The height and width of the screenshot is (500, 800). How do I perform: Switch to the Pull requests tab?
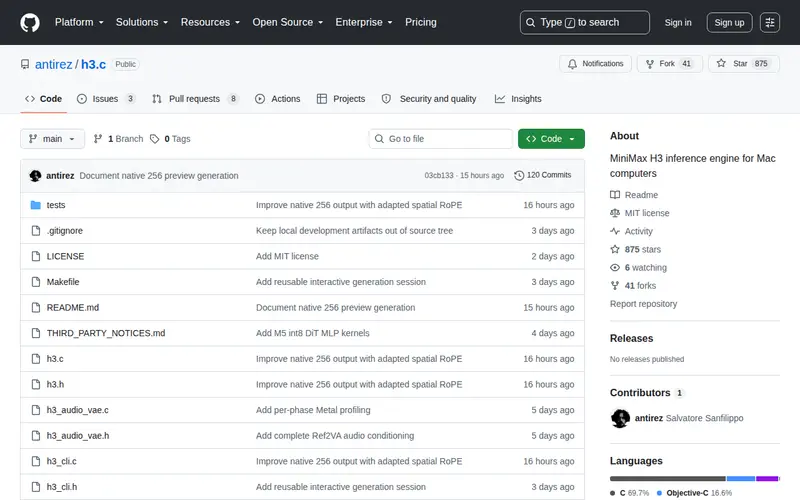195,99
